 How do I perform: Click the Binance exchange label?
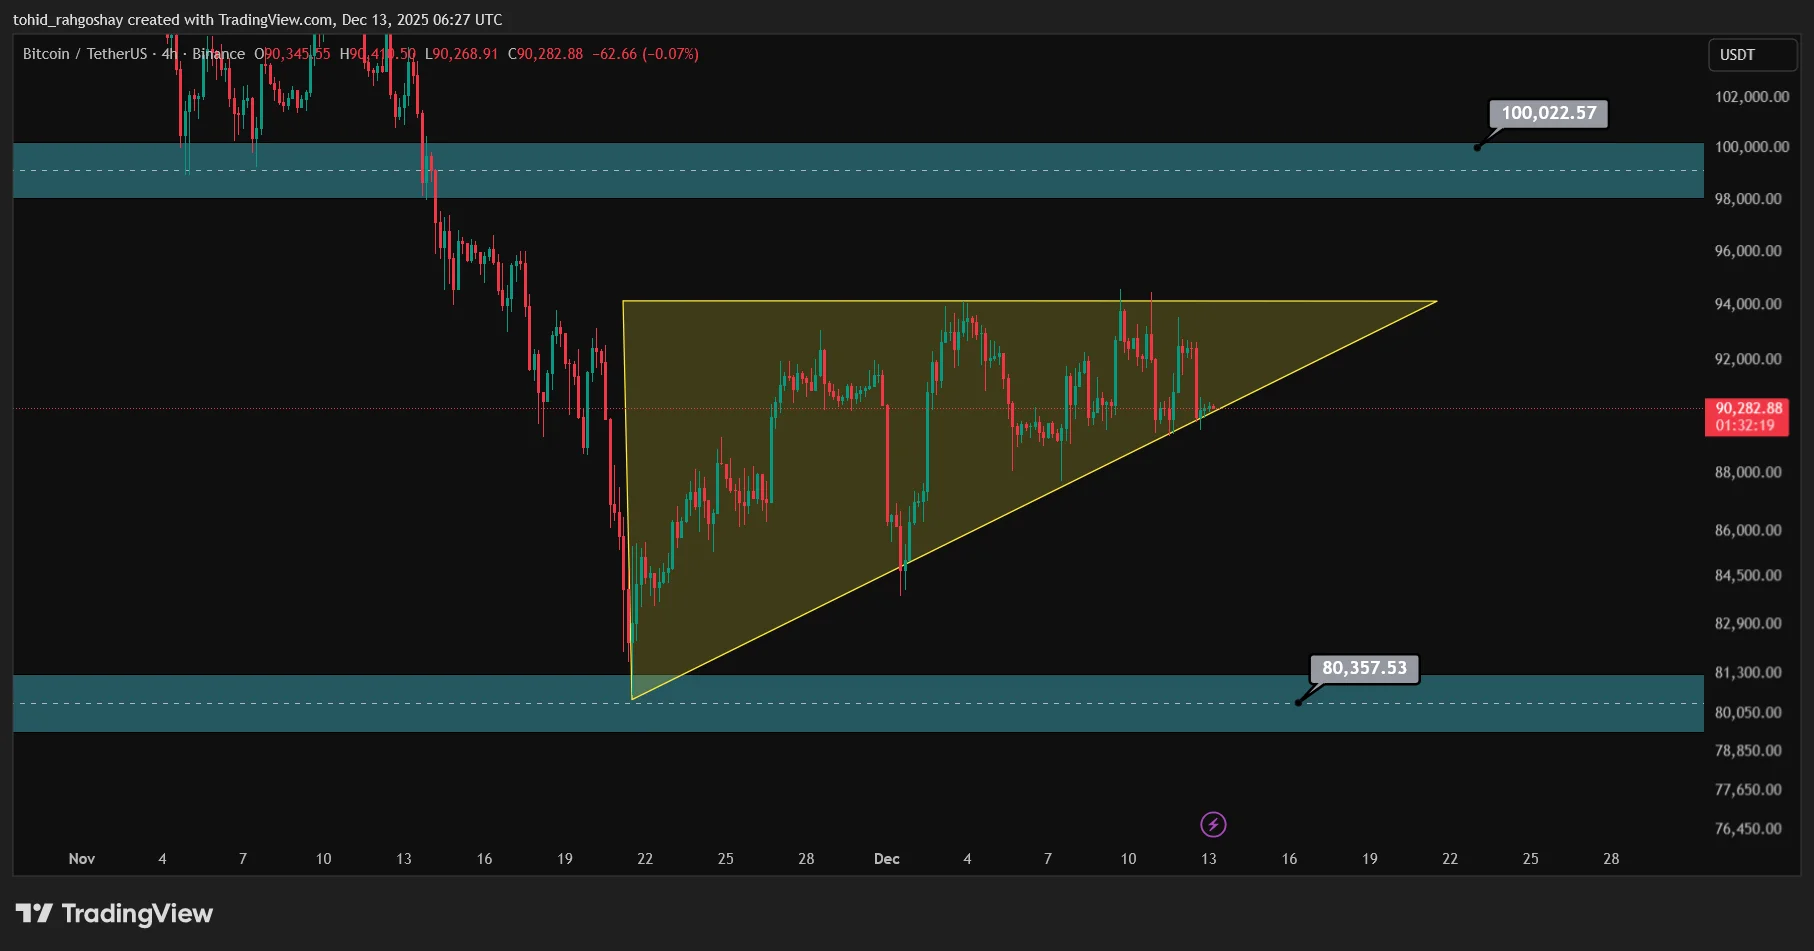coord(218,54)
